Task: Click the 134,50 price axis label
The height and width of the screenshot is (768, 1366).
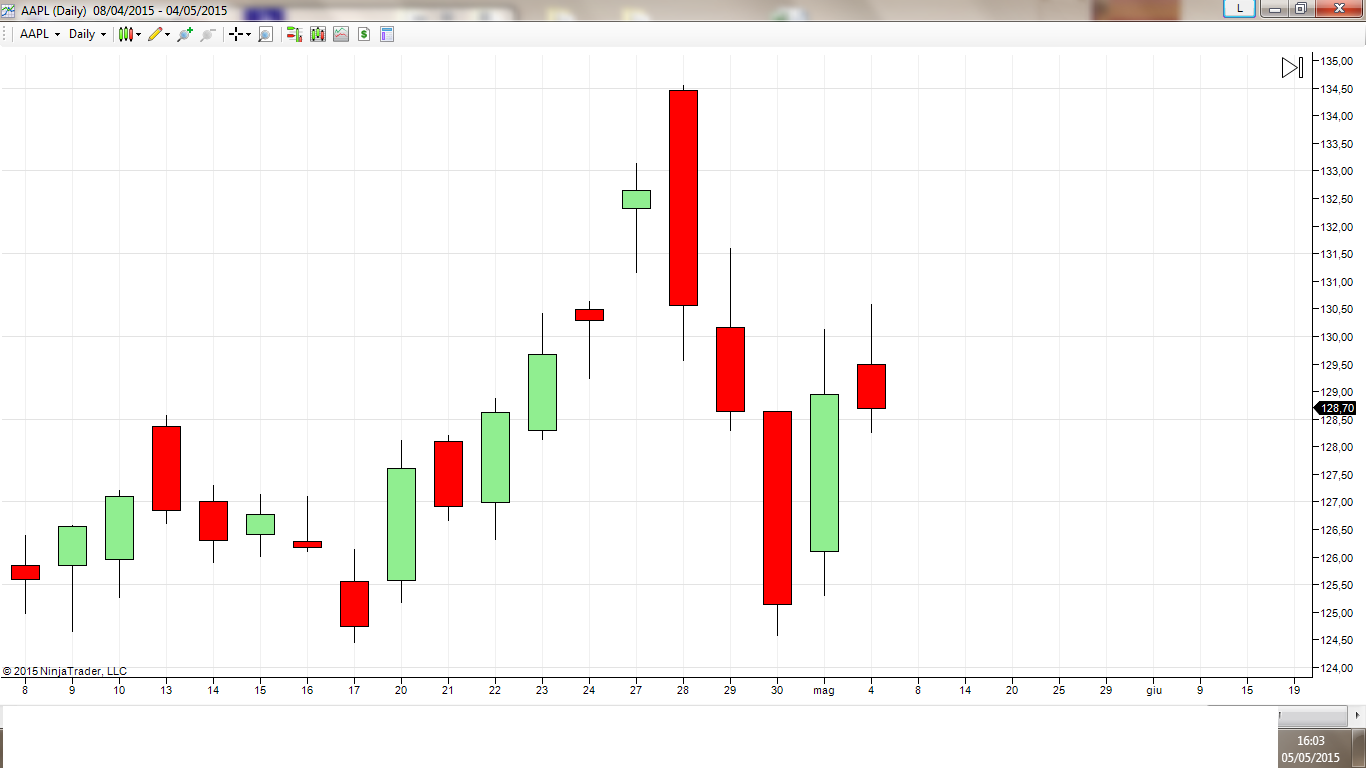Action: coord(1338,89)
